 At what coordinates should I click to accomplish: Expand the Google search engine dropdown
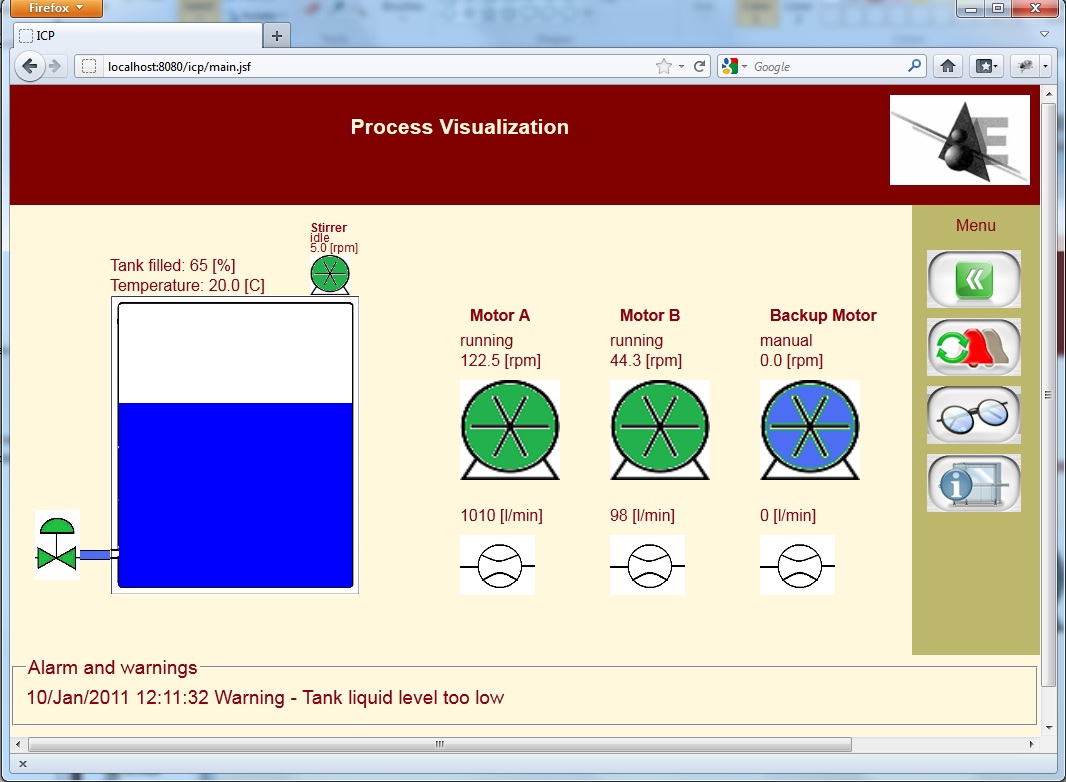(734, 67)
